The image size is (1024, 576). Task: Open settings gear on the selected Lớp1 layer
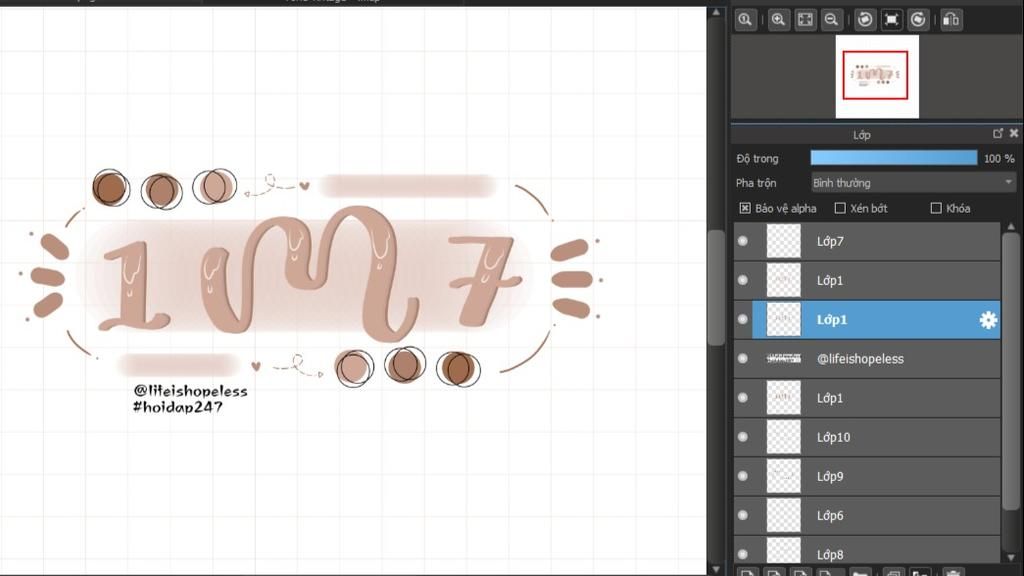[988, 319]
